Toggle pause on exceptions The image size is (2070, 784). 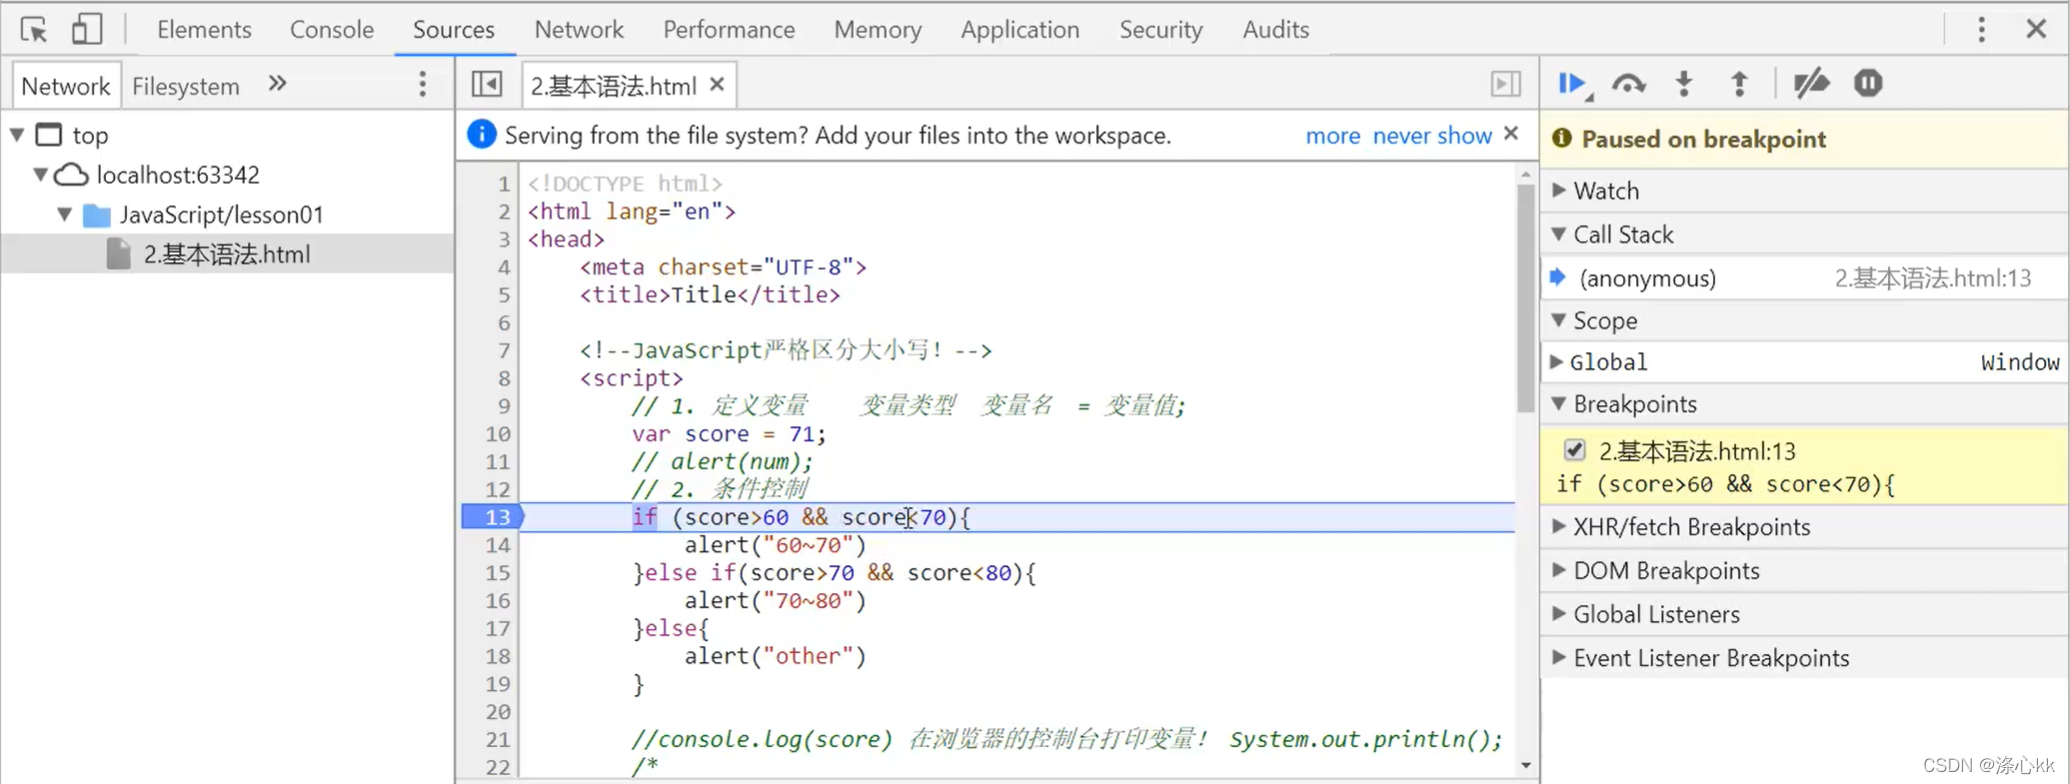1868,83
